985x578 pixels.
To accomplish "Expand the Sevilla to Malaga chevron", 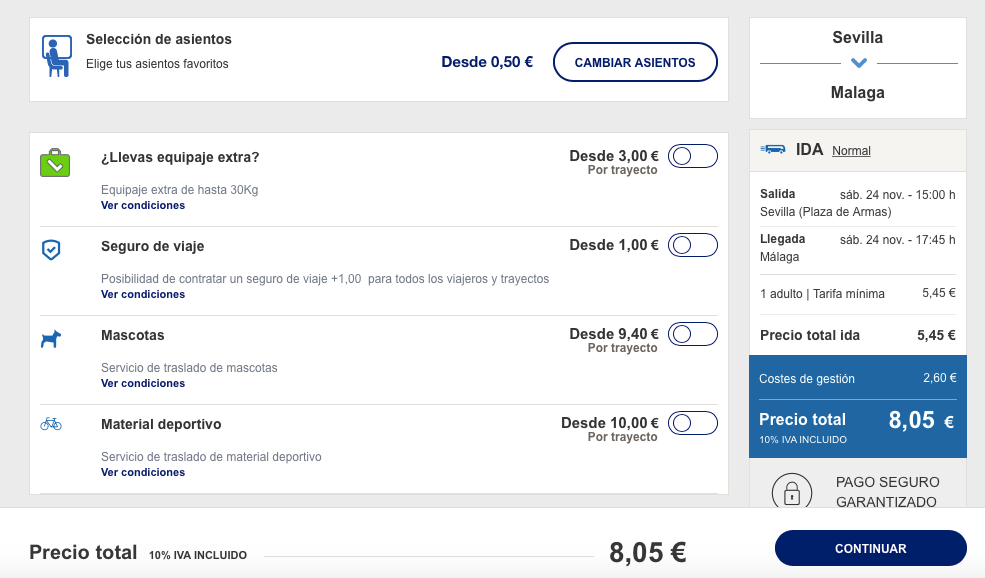I will (859, 63).
